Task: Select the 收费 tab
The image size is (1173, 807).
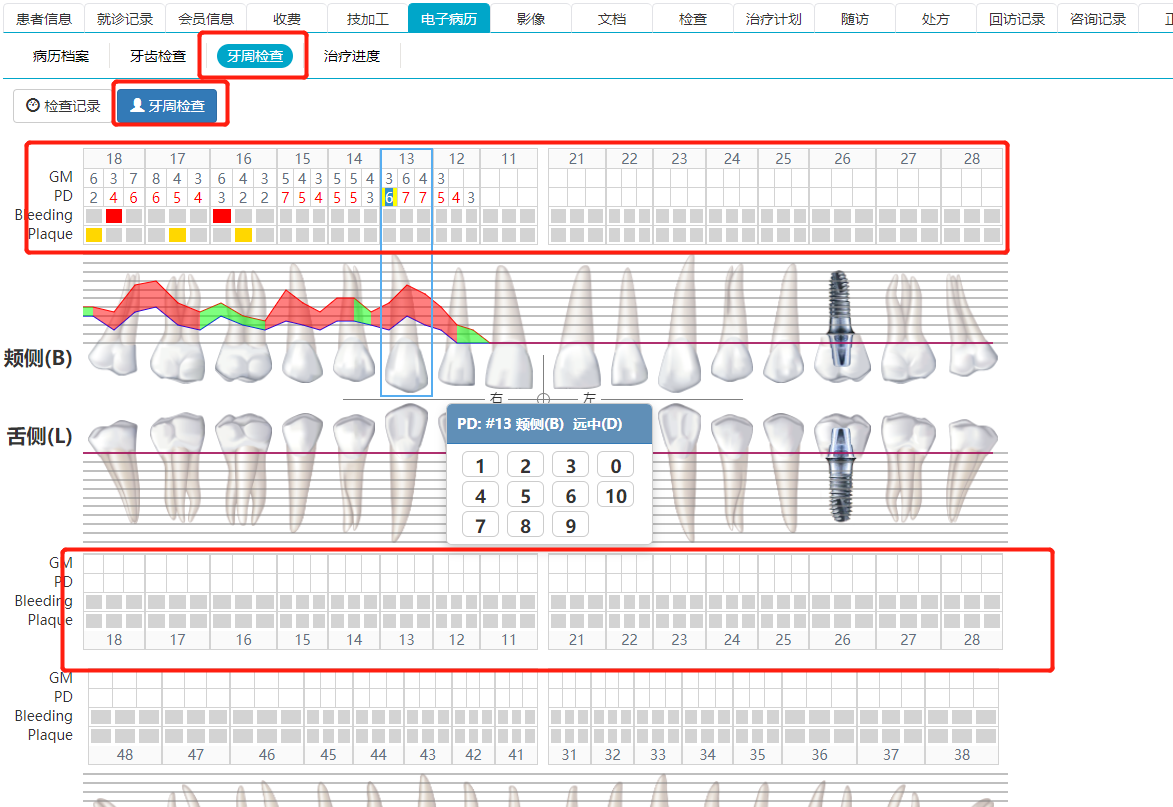Action: coord(287,19)
